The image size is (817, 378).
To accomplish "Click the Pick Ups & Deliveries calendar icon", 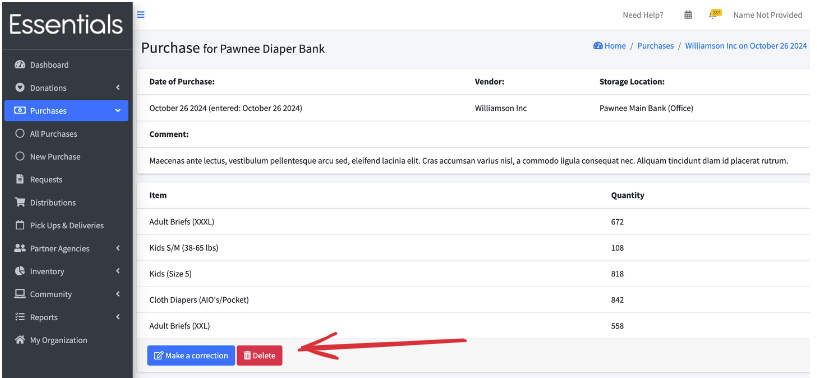I will point(20,225).
